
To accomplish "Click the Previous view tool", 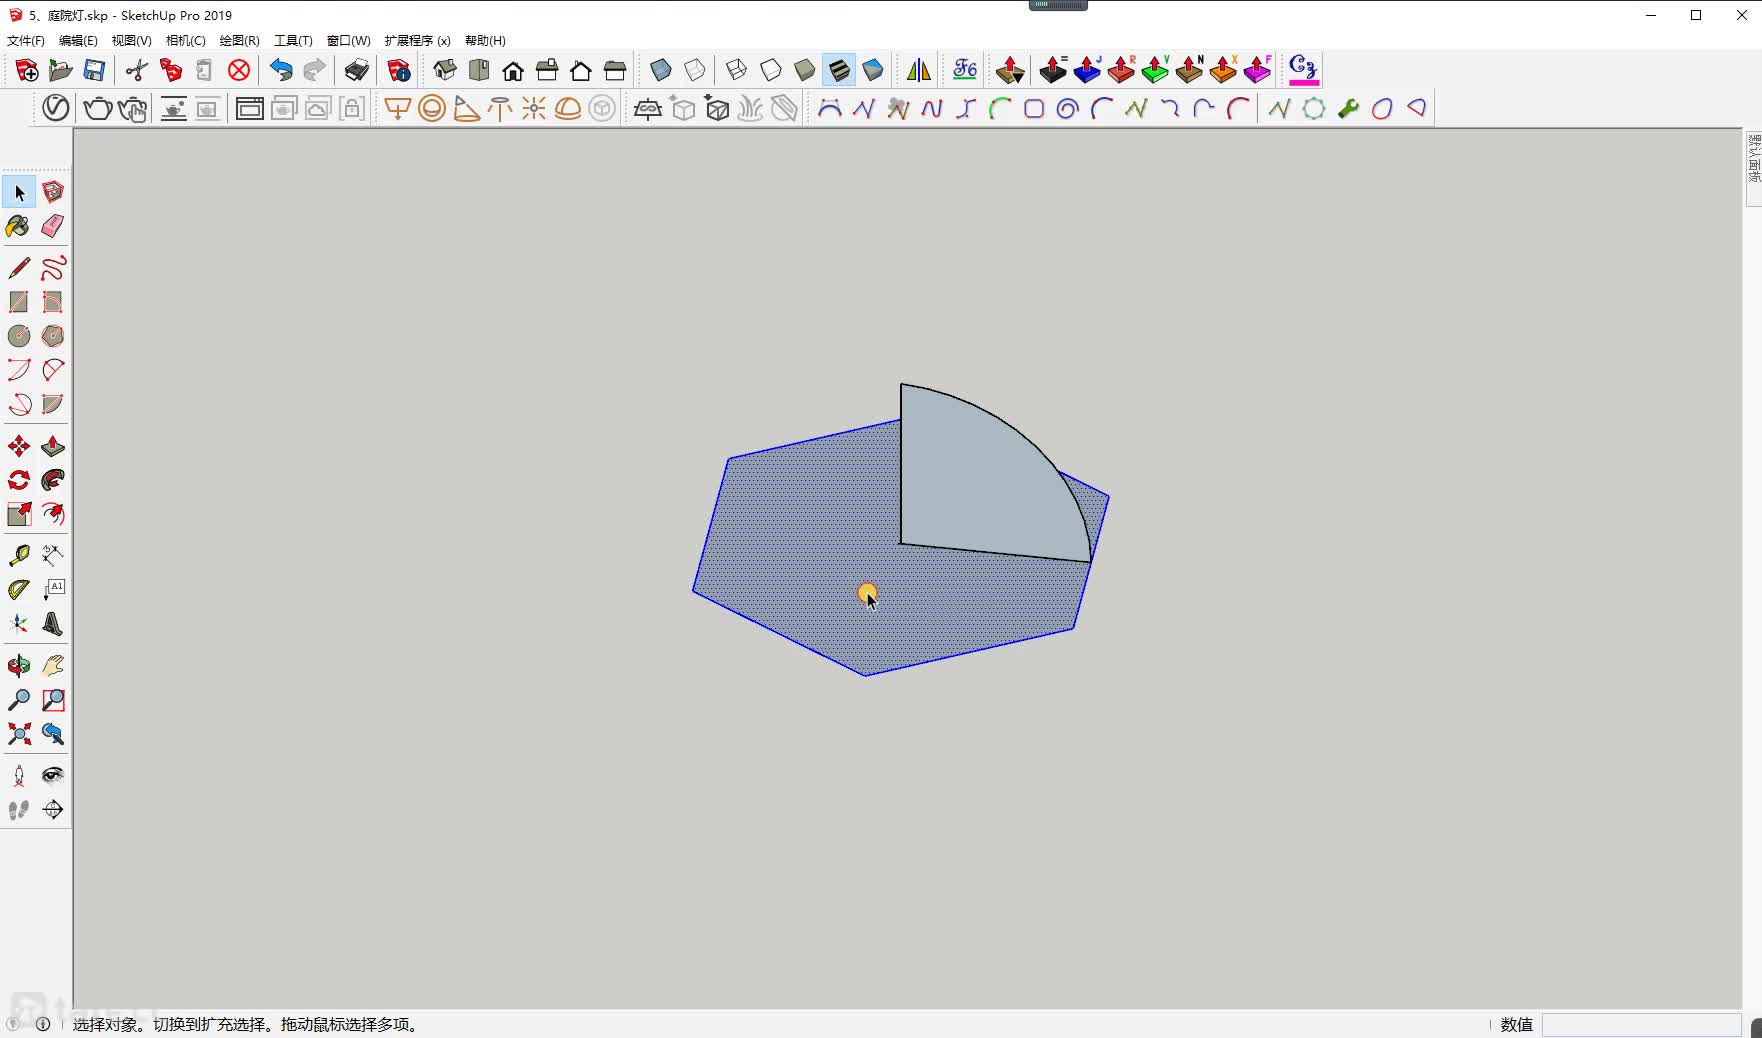I will point(53,734).
